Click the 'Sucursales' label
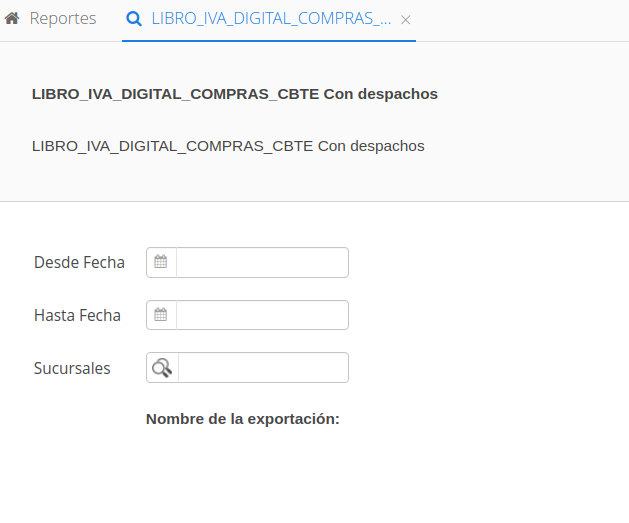 pos(72,368)
